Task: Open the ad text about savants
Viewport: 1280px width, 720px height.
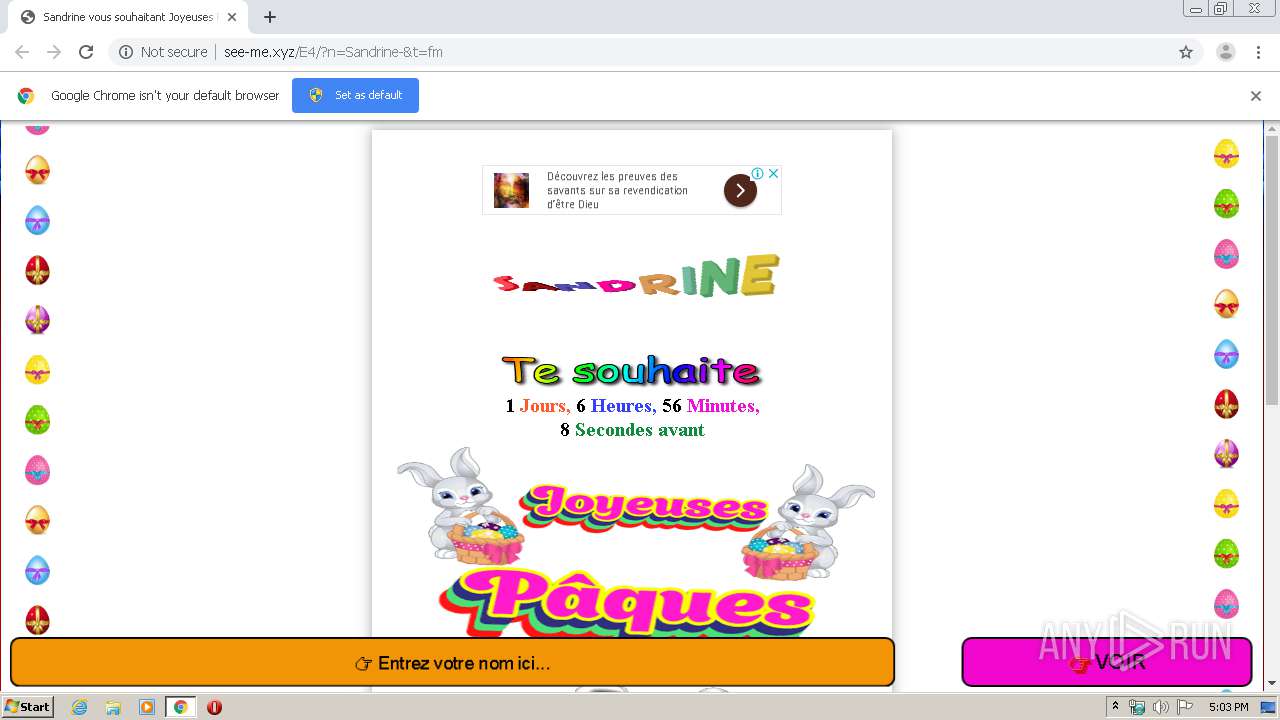Action: tap(617, 190)
